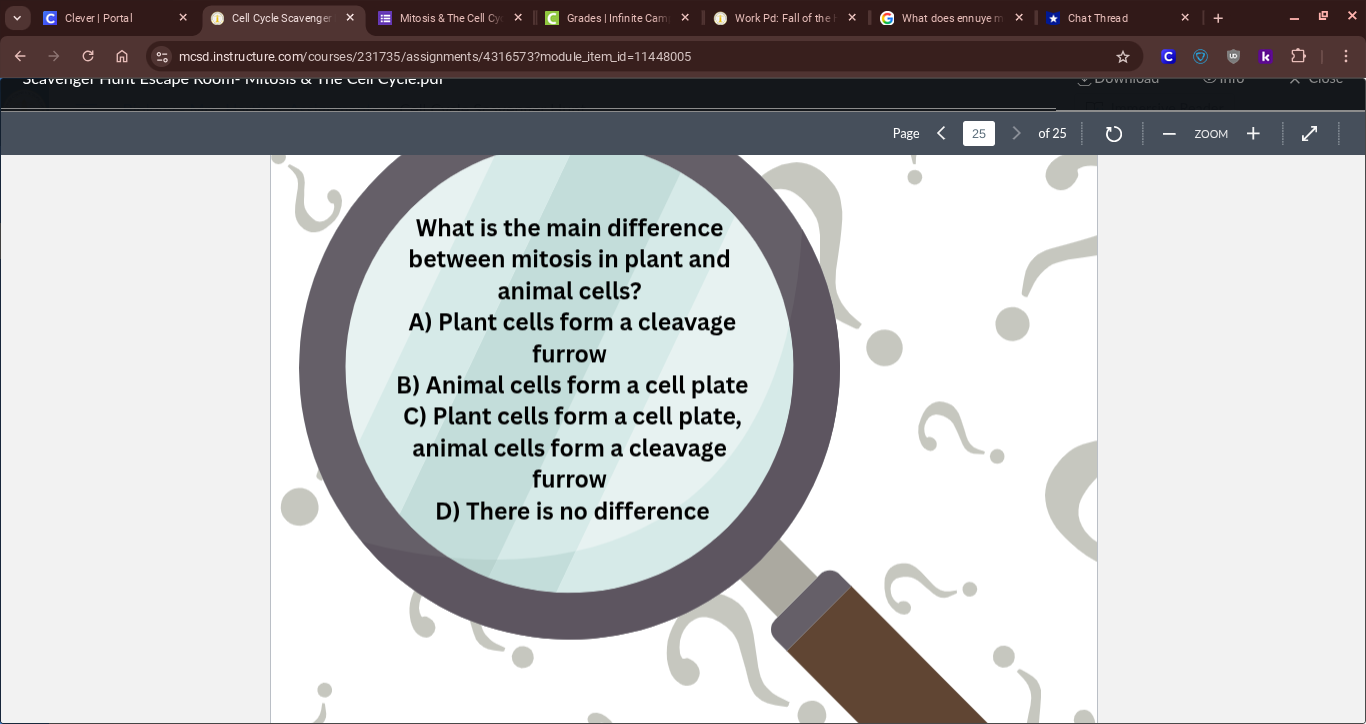Open the Chrome extensions puzzle menu
Viewport: 1366px width, 724px height.
pyautogui.click(x=1299, y=57)
